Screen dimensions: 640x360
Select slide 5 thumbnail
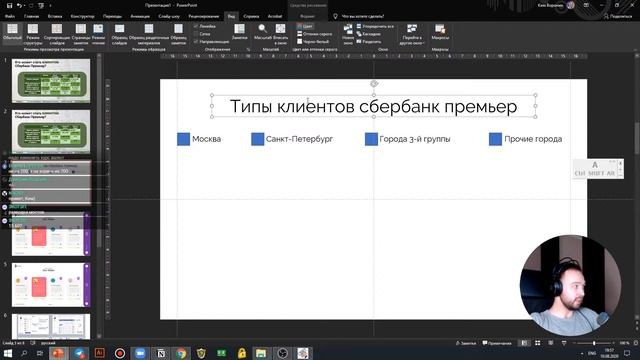click(x=51, y=284)
